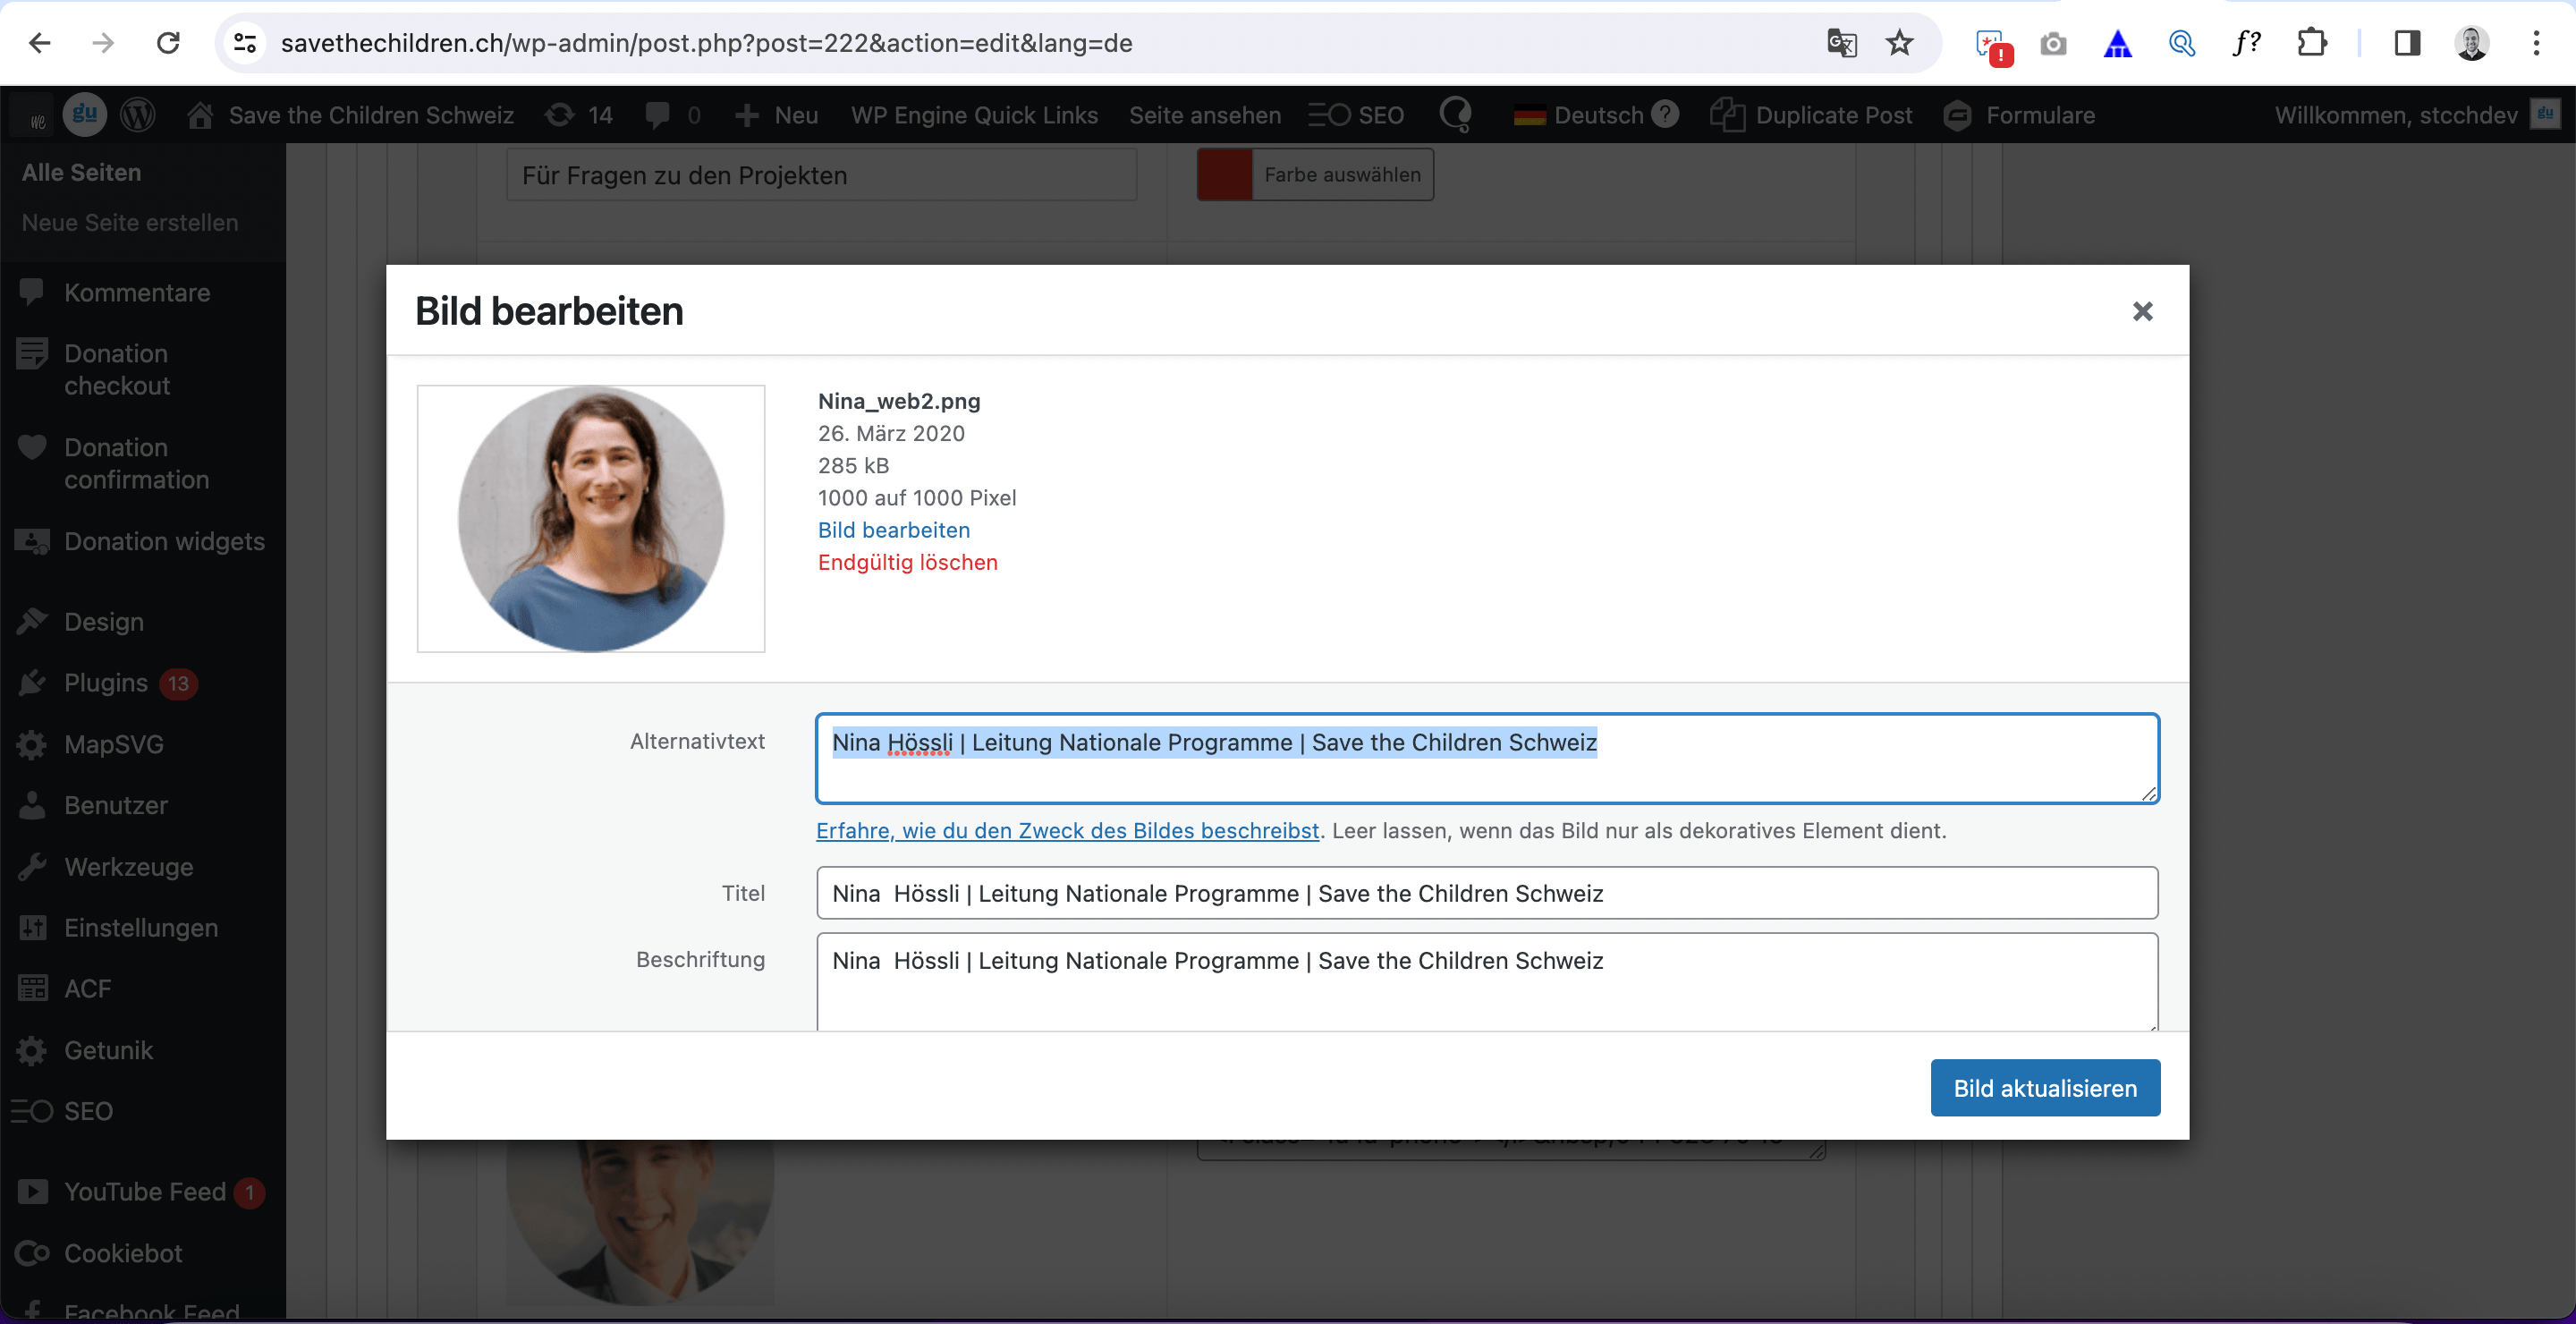Bookmark this page with the star icon
The image size is (2576, 1324).
1899,43
